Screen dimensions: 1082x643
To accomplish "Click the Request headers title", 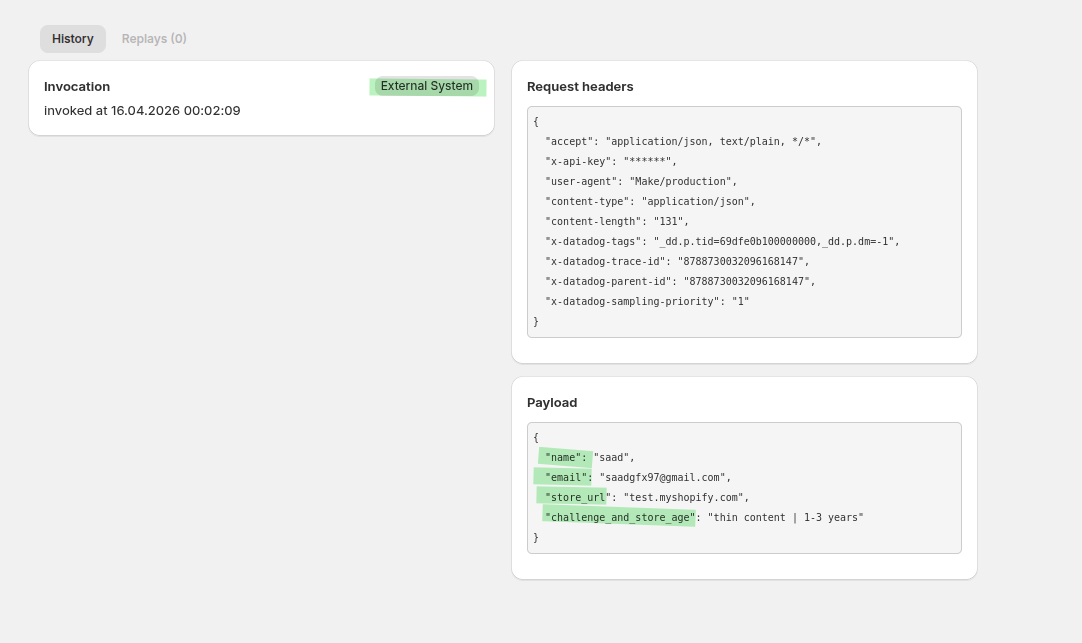I will tap(580, 87).
